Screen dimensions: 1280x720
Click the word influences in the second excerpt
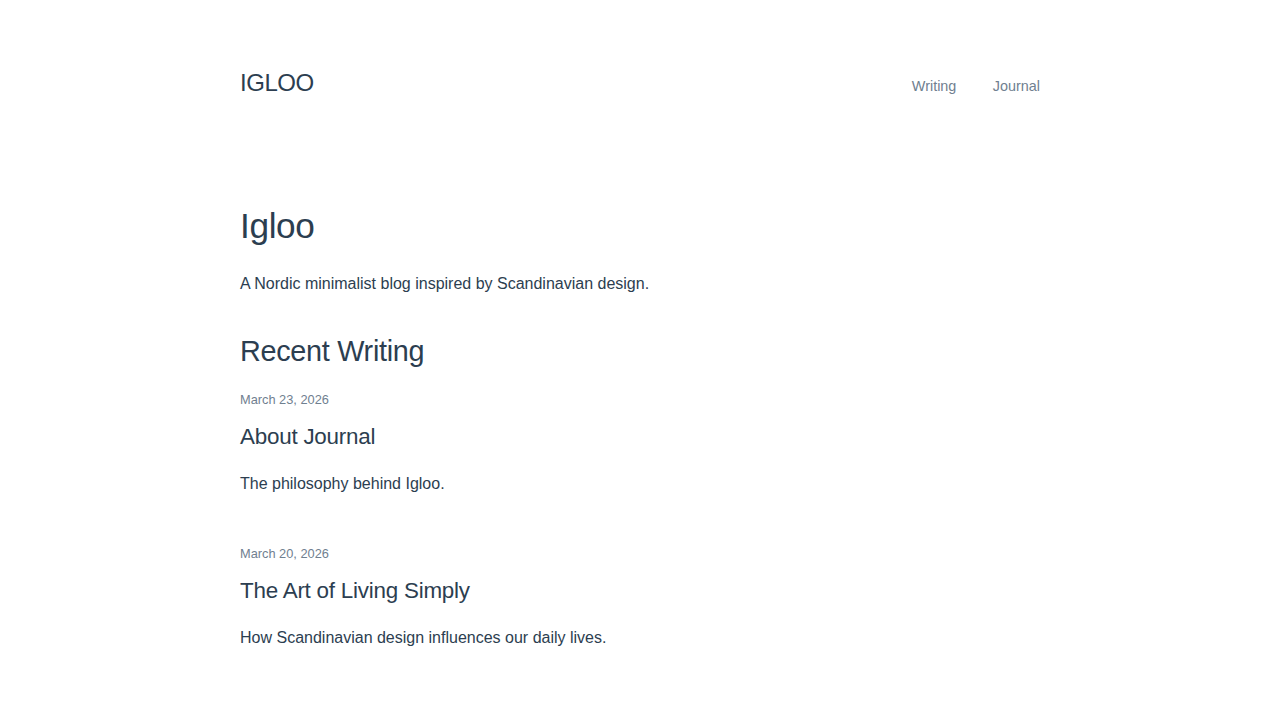pos(464,638)
